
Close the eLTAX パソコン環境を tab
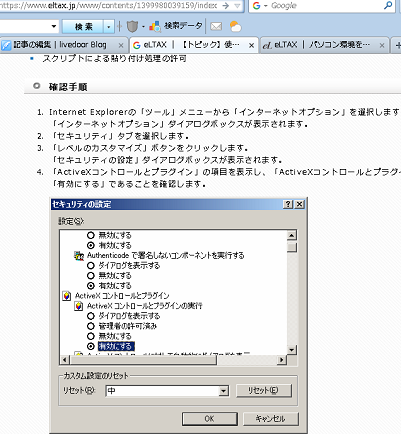[382, 45]
